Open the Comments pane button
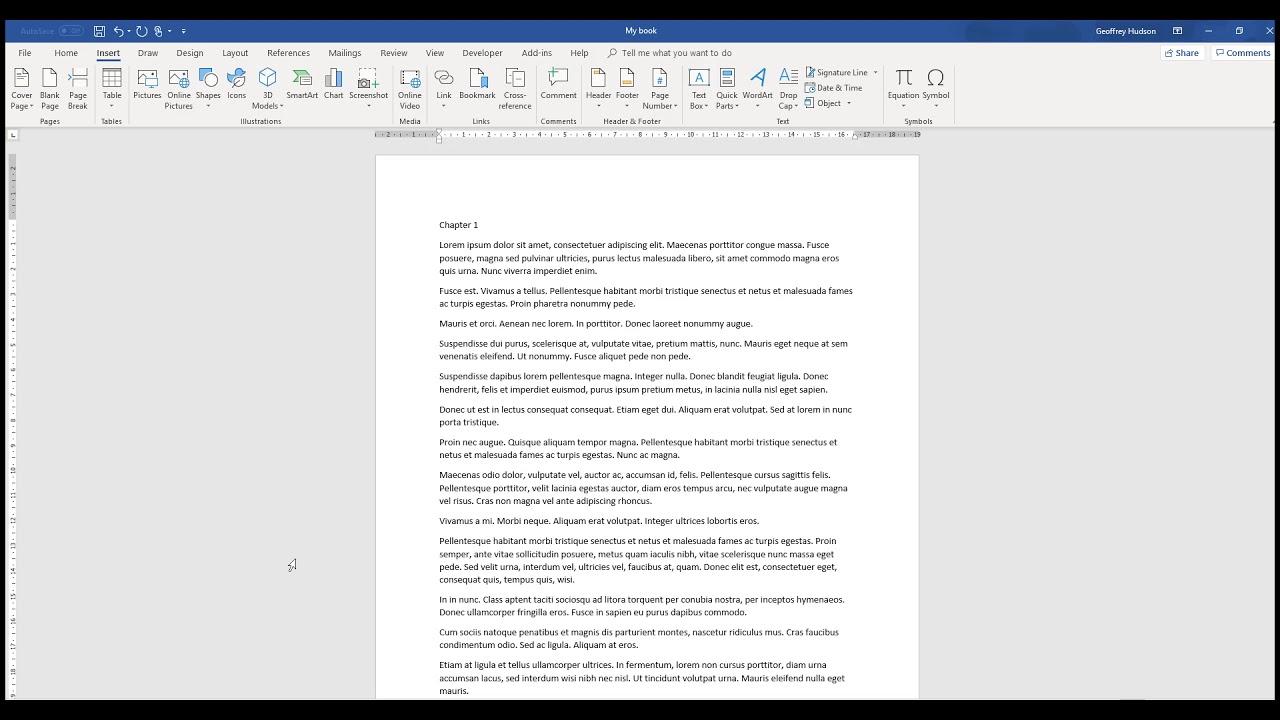The width and height of the screenshot is (1280, 720). coord(1243,53)
